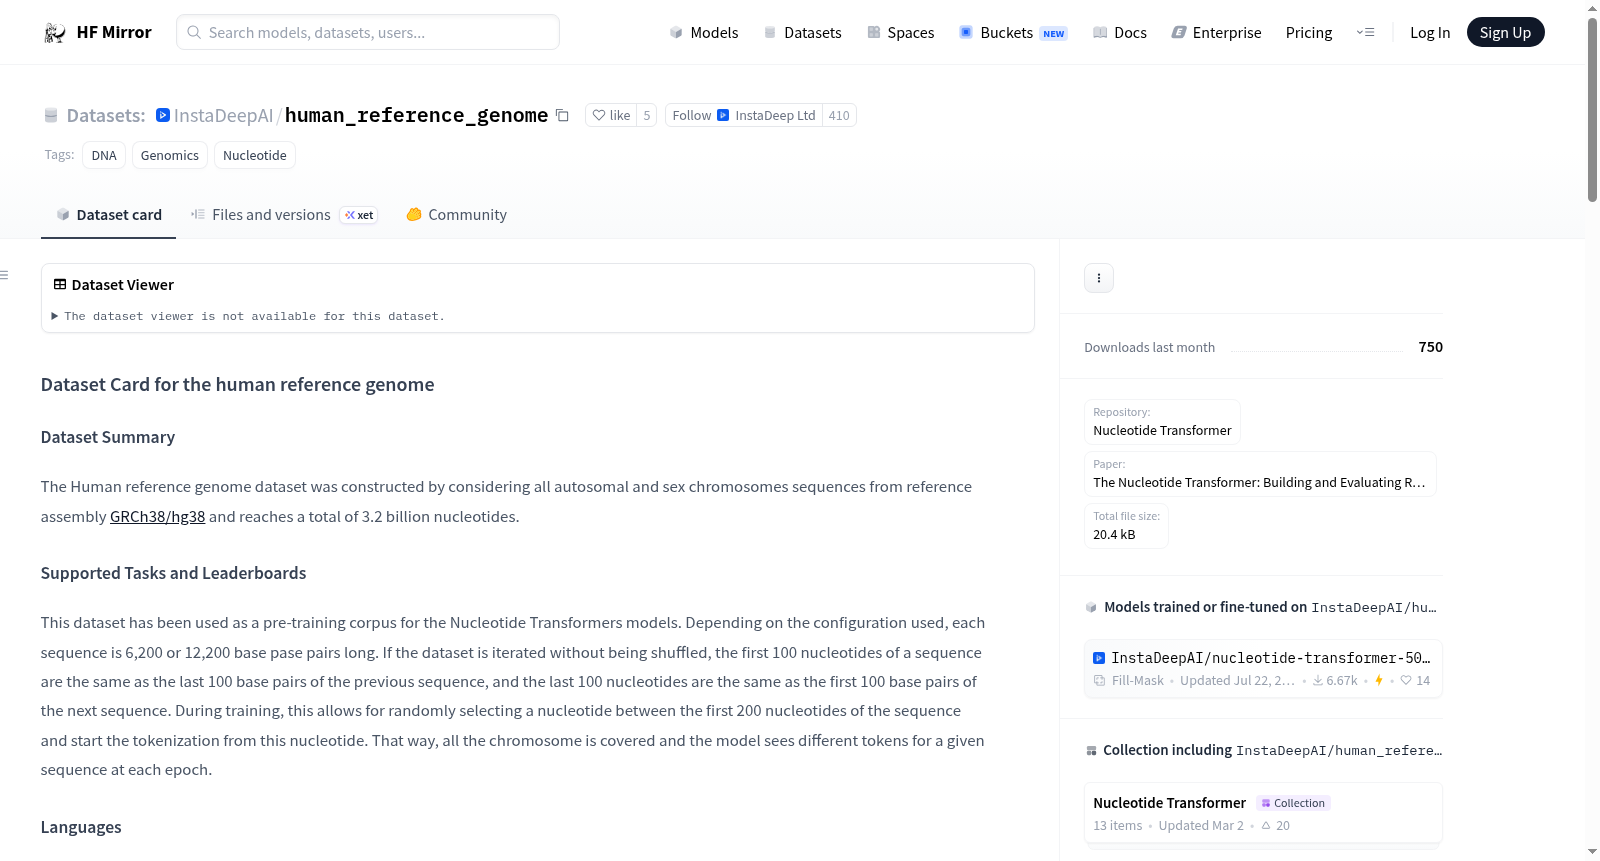Click the search magnifier icon
Image resolution: width=1600 pixels, height=861 pixels.
[195, 33]
